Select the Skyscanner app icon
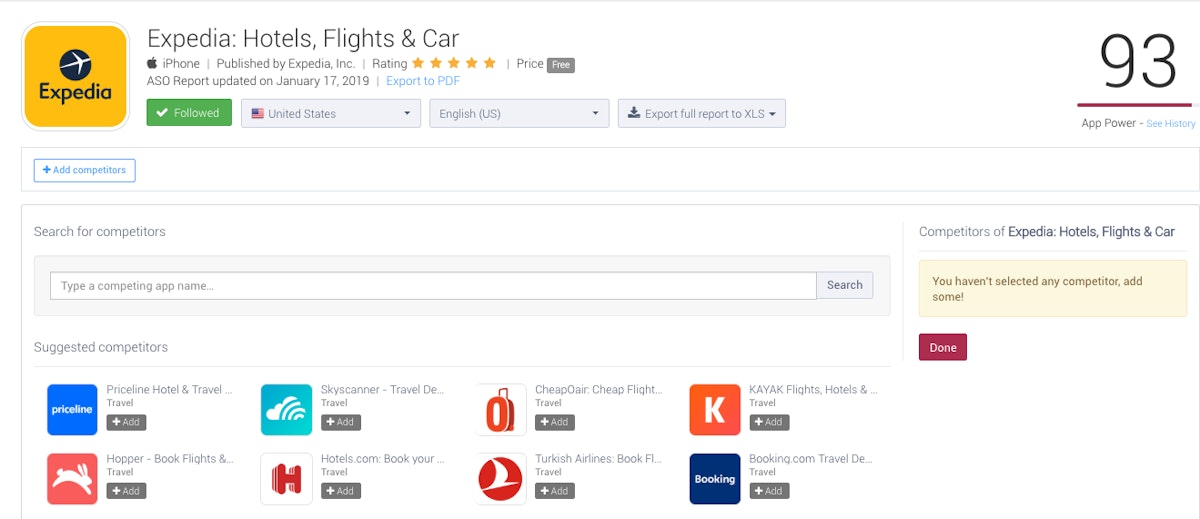 [286, 410]
